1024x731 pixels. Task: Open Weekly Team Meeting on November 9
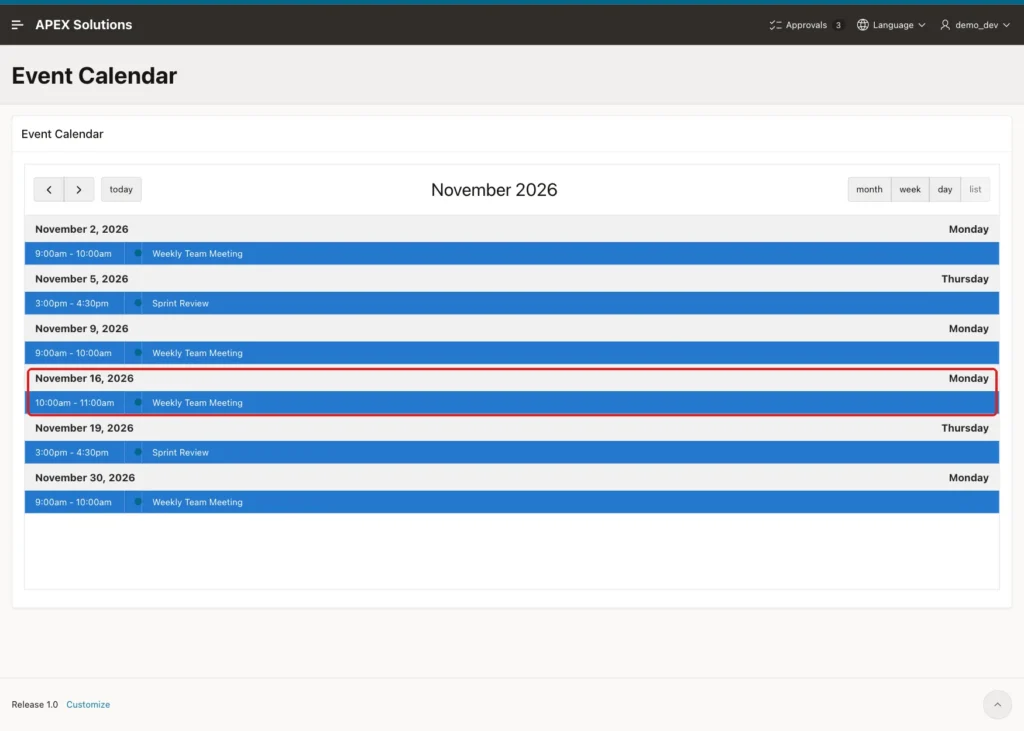click(x=512, y=353)
